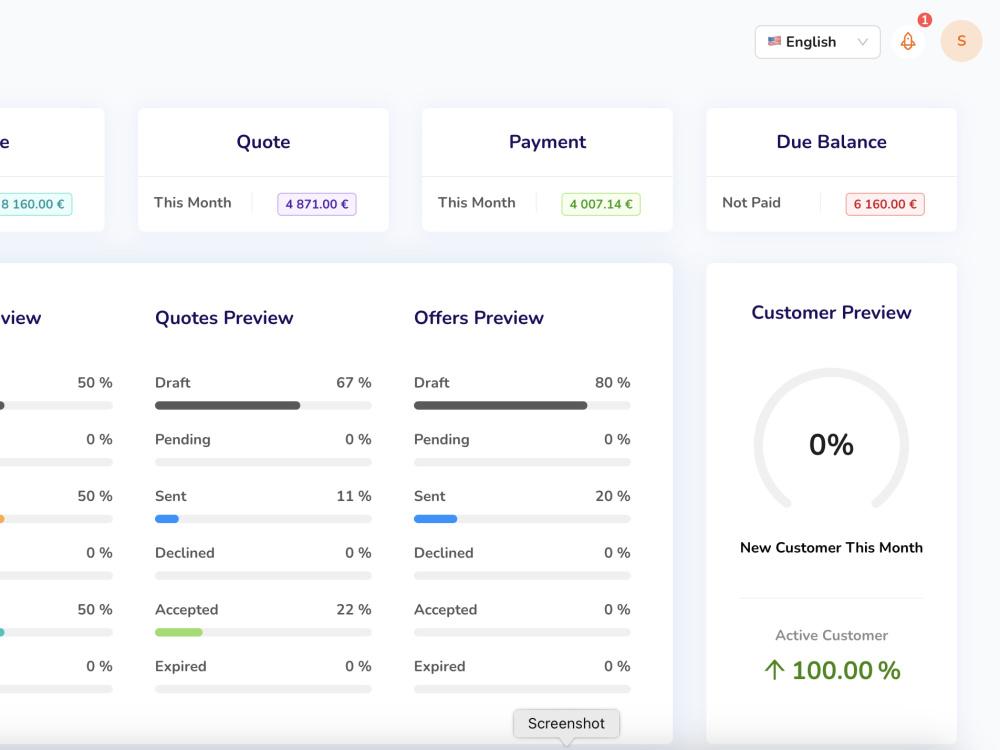This screenshot has height=750, width=1000.
Task: Click the language dropdown chevron arrow
Action: click(x=862, y=42)
